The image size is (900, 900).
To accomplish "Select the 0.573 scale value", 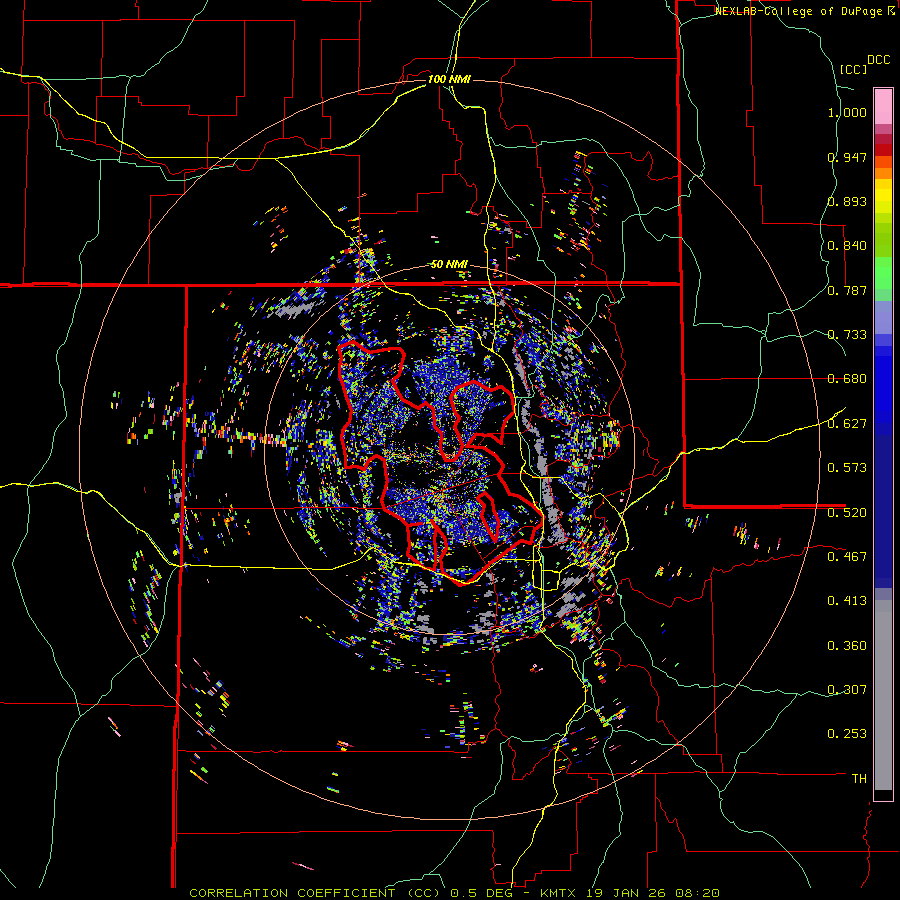I will [847, 468].
